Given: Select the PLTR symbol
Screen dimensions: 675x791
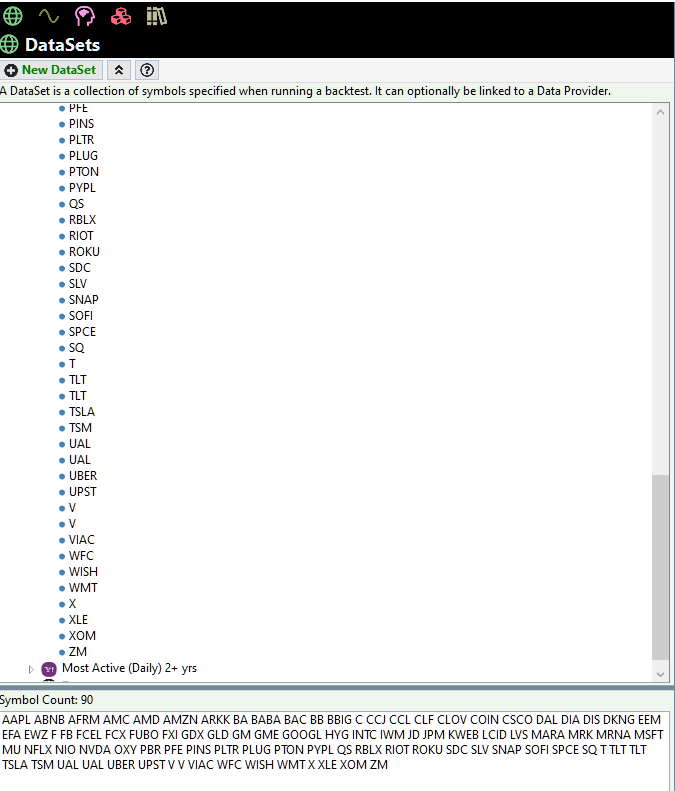Looking at the screenshot, I should pos(81,140).
